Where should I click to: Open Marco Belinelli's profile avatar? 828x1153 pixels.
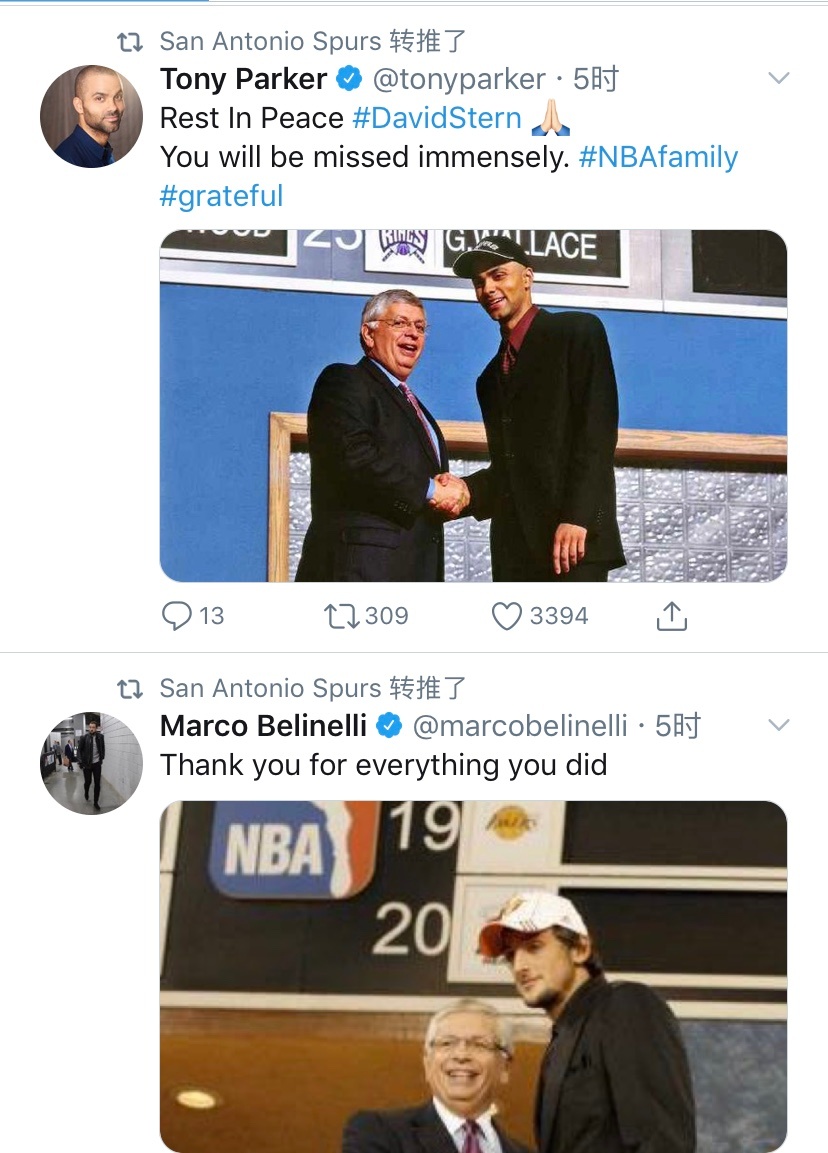tap(91, 763)
